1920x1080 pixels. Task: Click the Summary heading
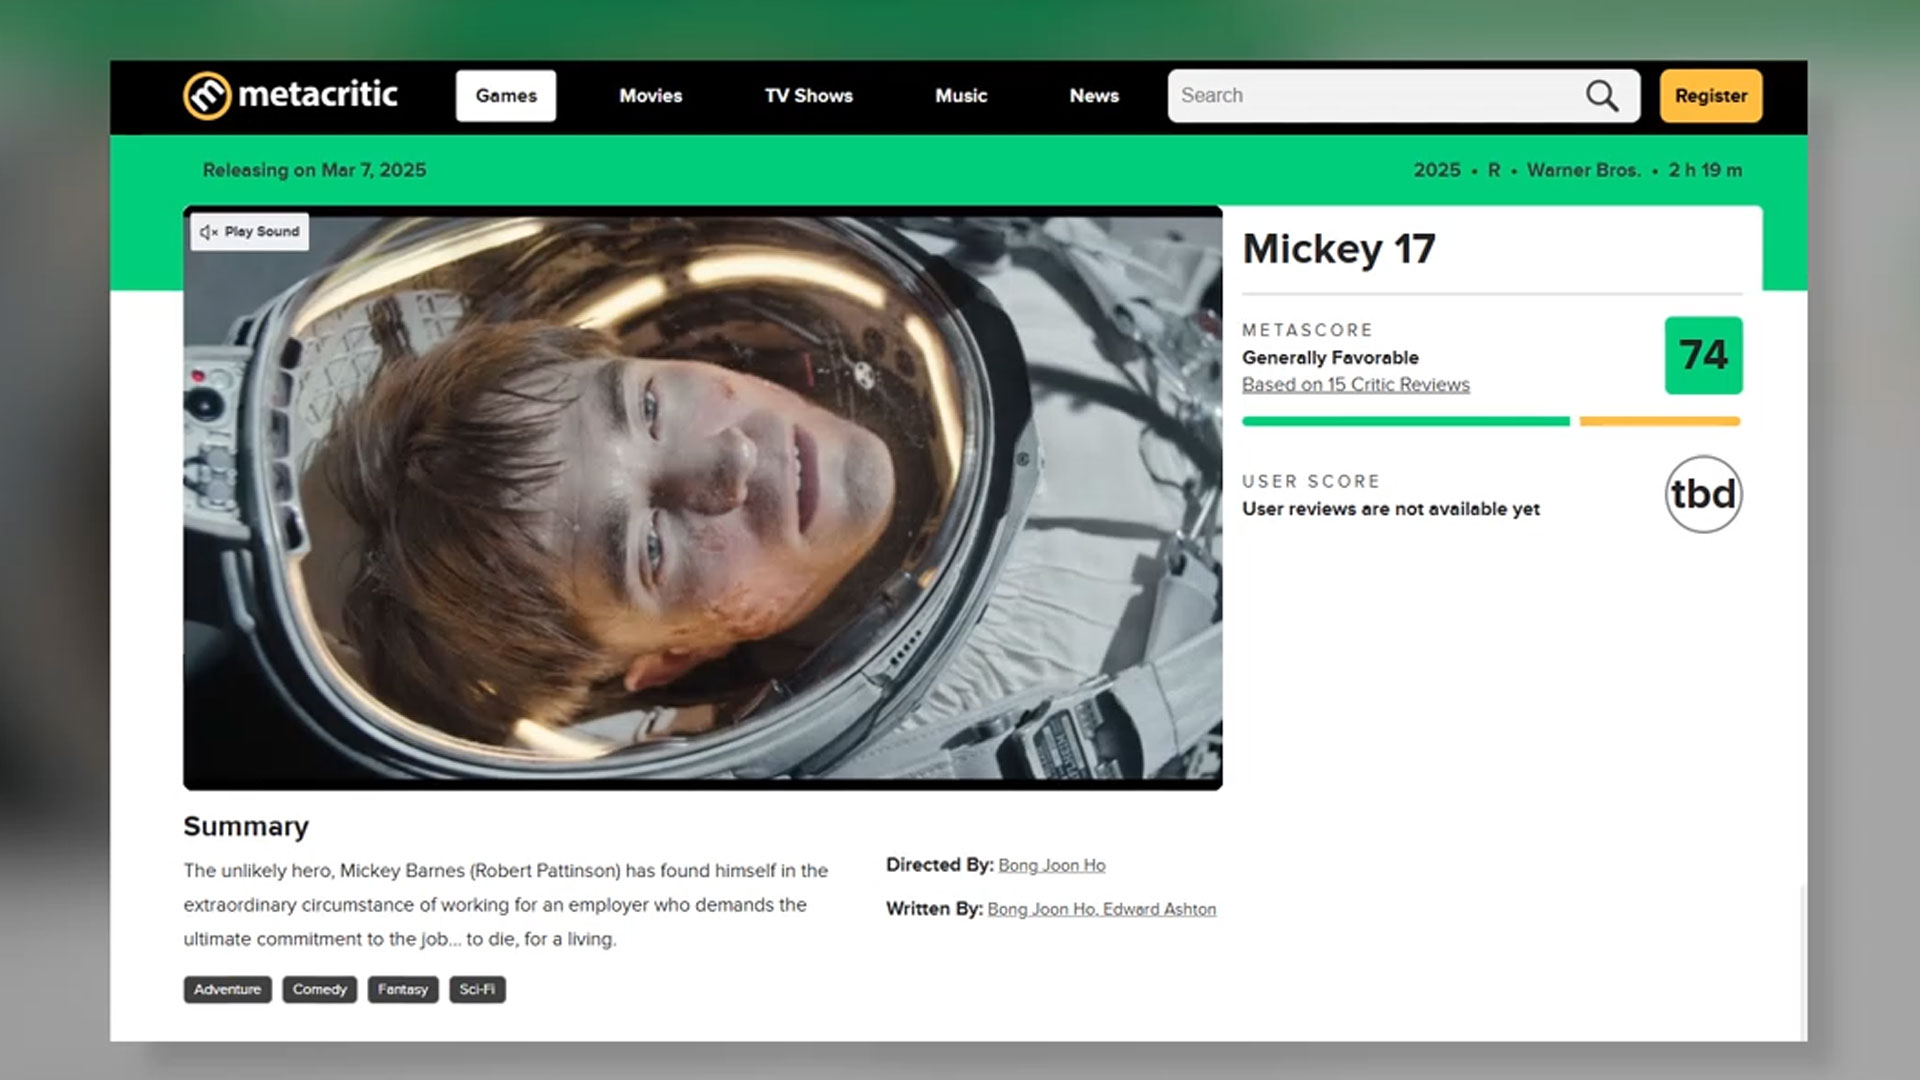pos(246,827)
